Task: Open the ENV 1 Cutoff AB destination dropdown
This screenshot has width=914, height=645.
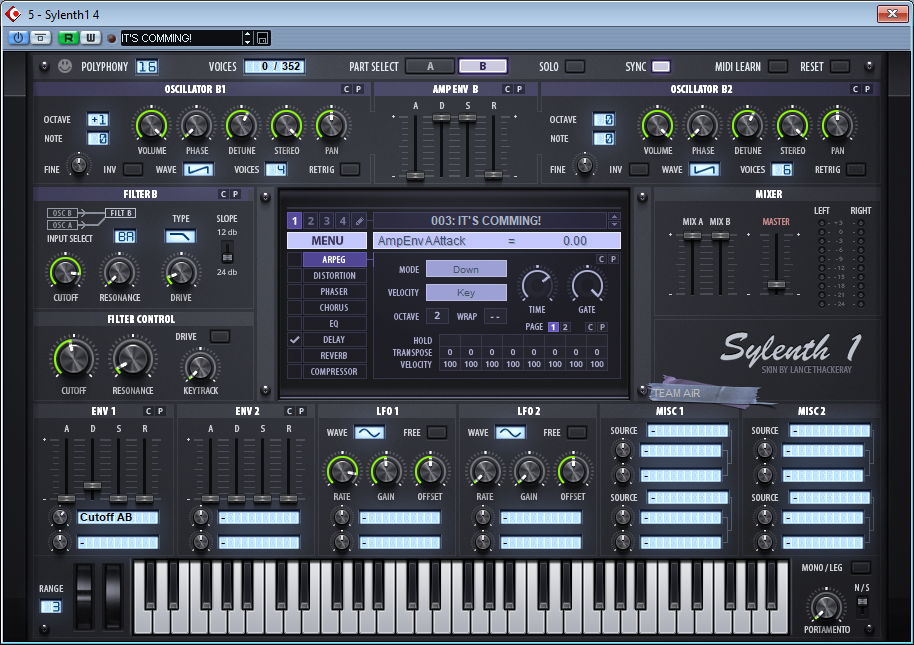Action: (x=119, y=518)
